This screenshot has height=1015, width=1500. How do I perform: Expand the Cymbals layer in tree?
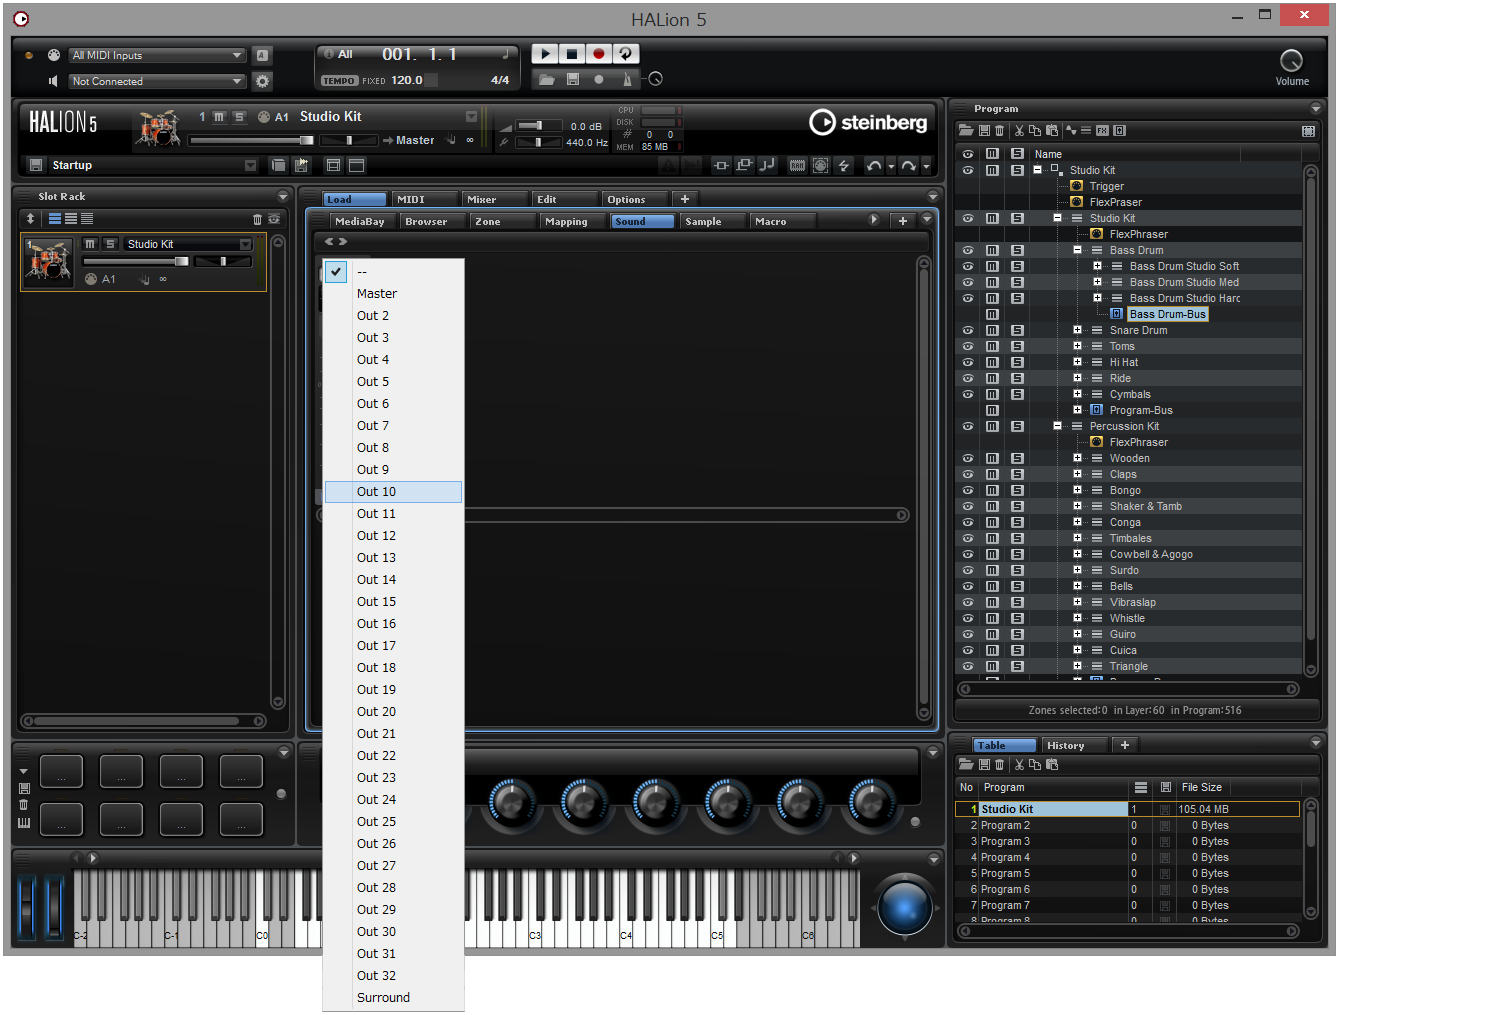coord(1077,394)
